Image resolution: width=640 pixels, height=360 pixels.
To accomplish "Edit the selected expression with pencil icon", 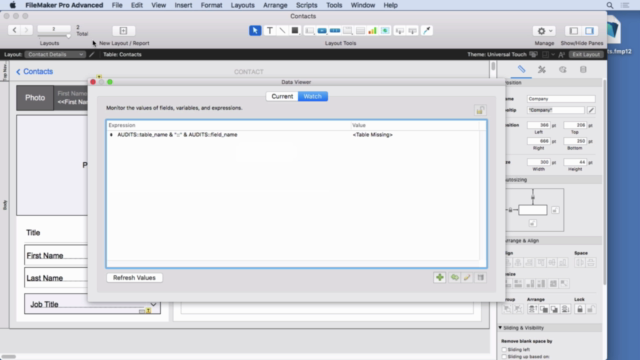I will point(467,278).
